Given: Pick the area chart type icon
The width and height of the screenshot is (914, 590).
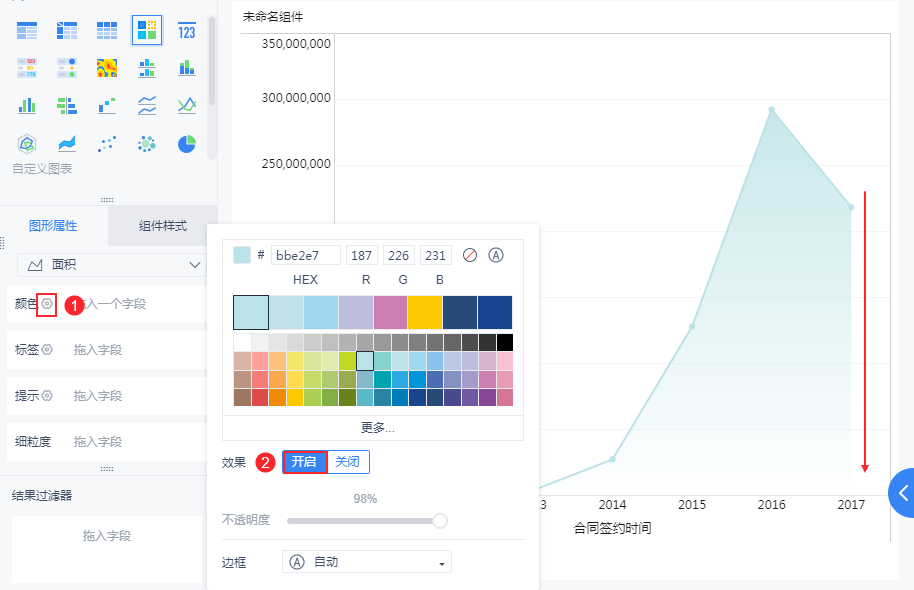Looking at the screenshot, I should tap(67, 143).
